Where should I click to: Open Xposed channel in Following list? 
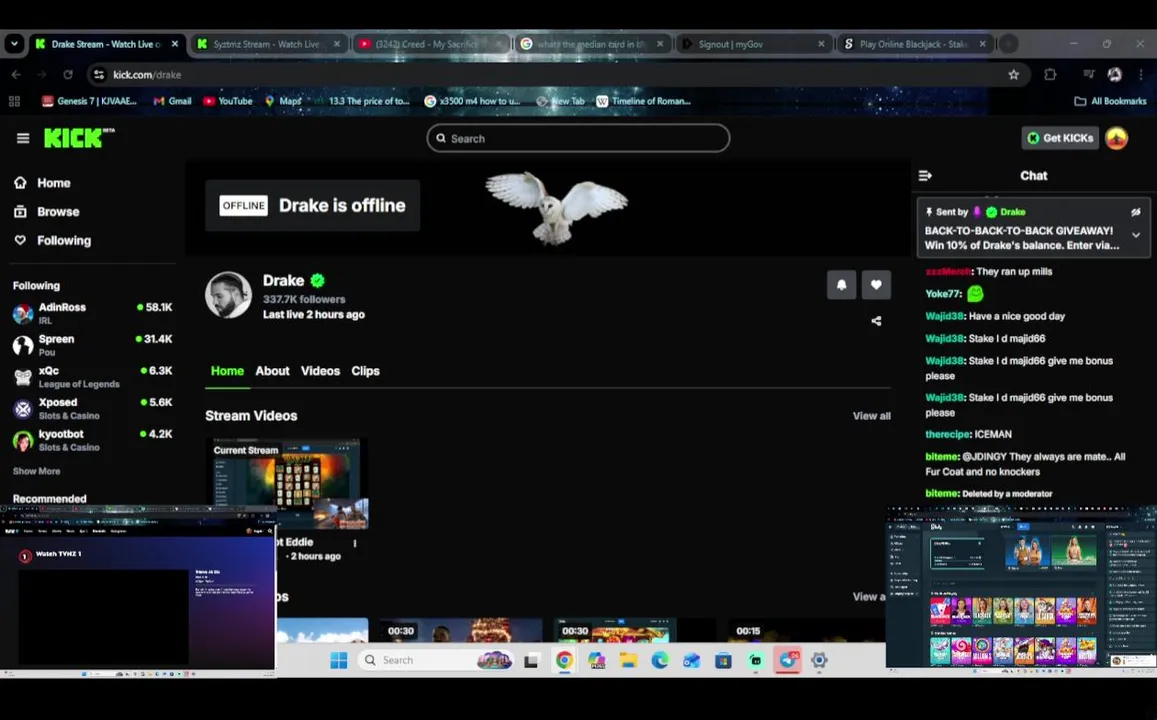point(93,408)
